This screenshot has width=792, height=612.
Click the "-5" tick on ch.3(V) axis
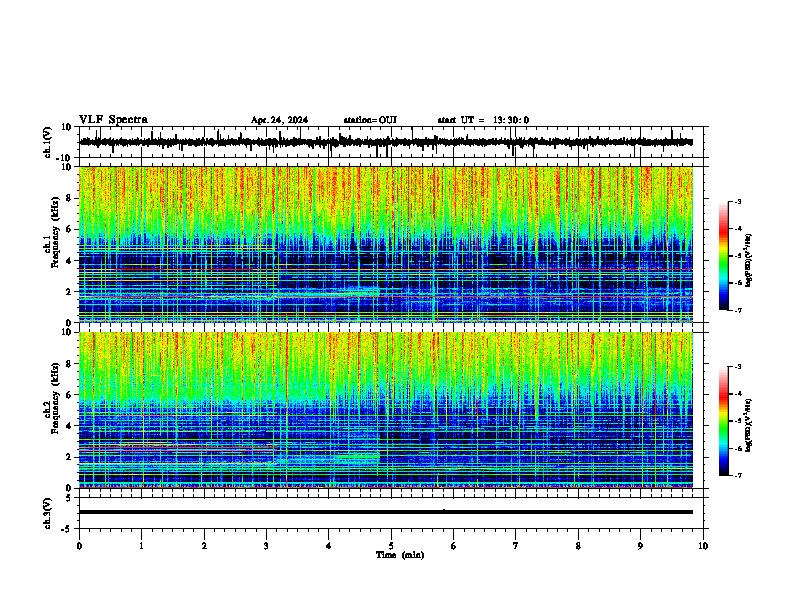click(x=67, y=529)
